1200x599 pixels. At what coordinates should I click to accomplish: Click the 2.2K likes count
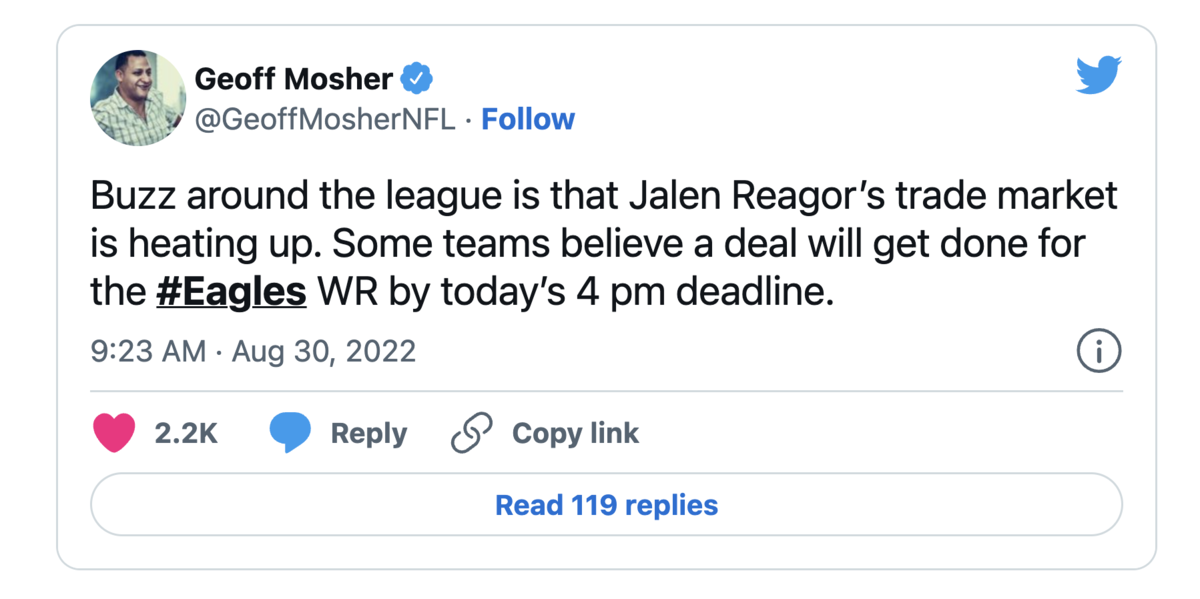pyautogui.click(x=186, y=433)
